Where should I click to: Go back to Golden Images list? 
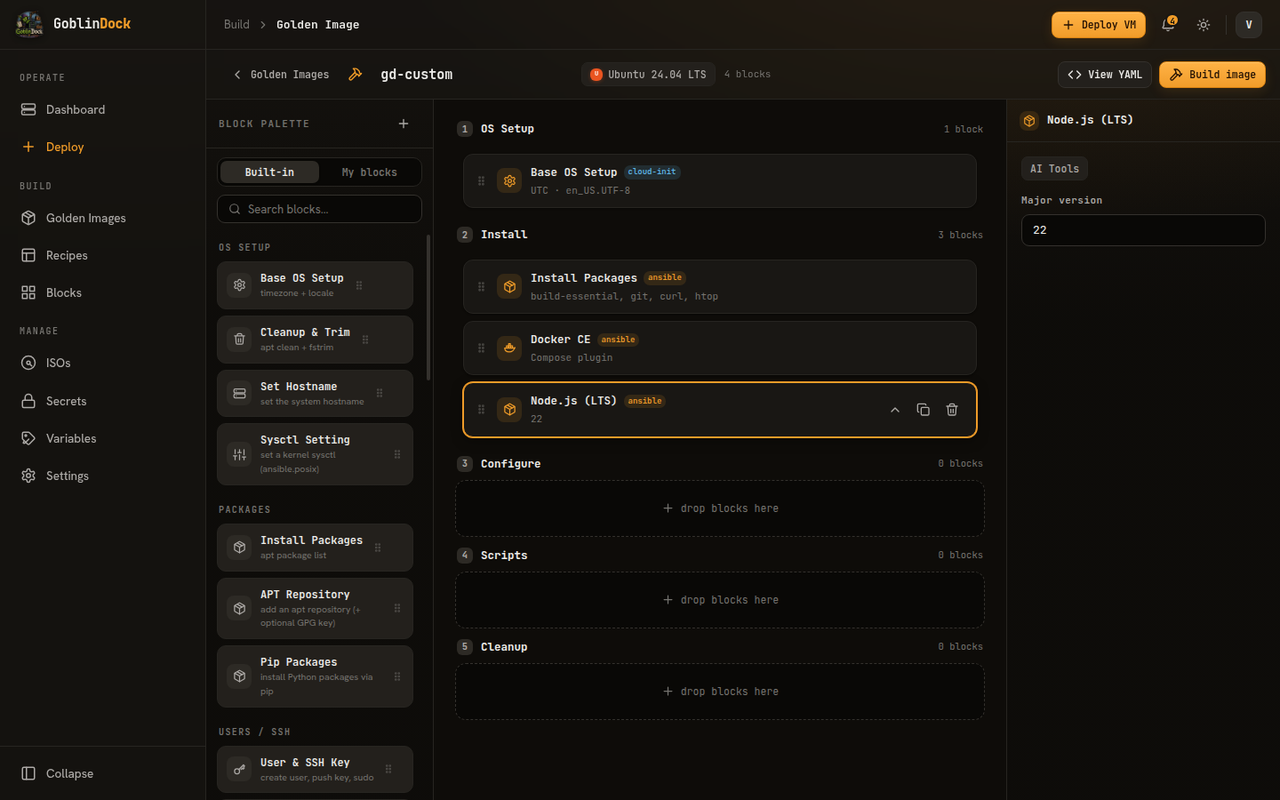281,75
